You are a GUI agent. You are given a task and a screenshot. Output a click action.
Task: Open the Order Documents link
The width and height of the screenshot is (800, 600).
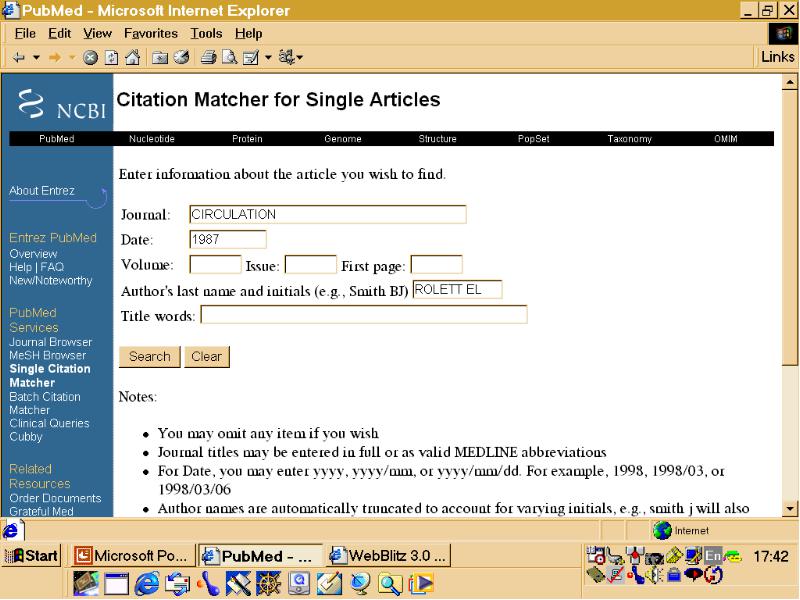(x=55, y=498)
